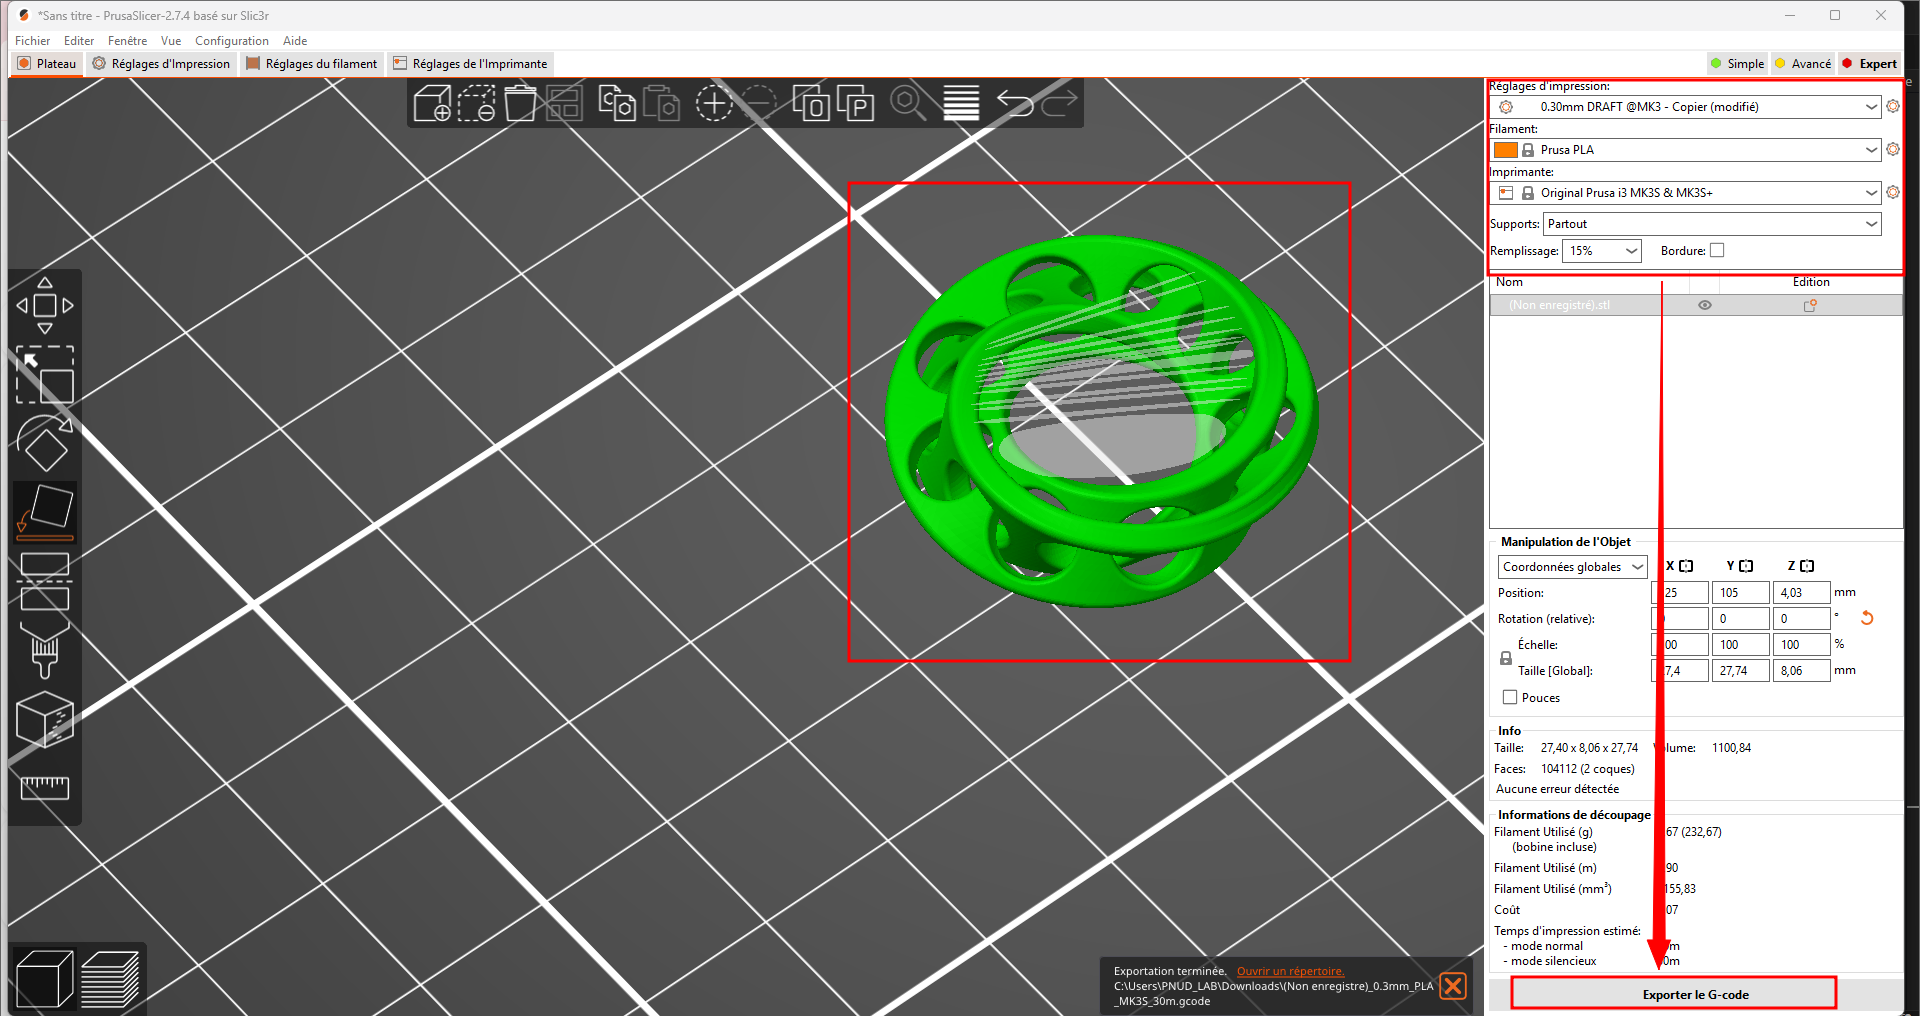Open the Supports dropdown showing Partout
This screenshot has height=1016, width=1920.
point(1712,224)
